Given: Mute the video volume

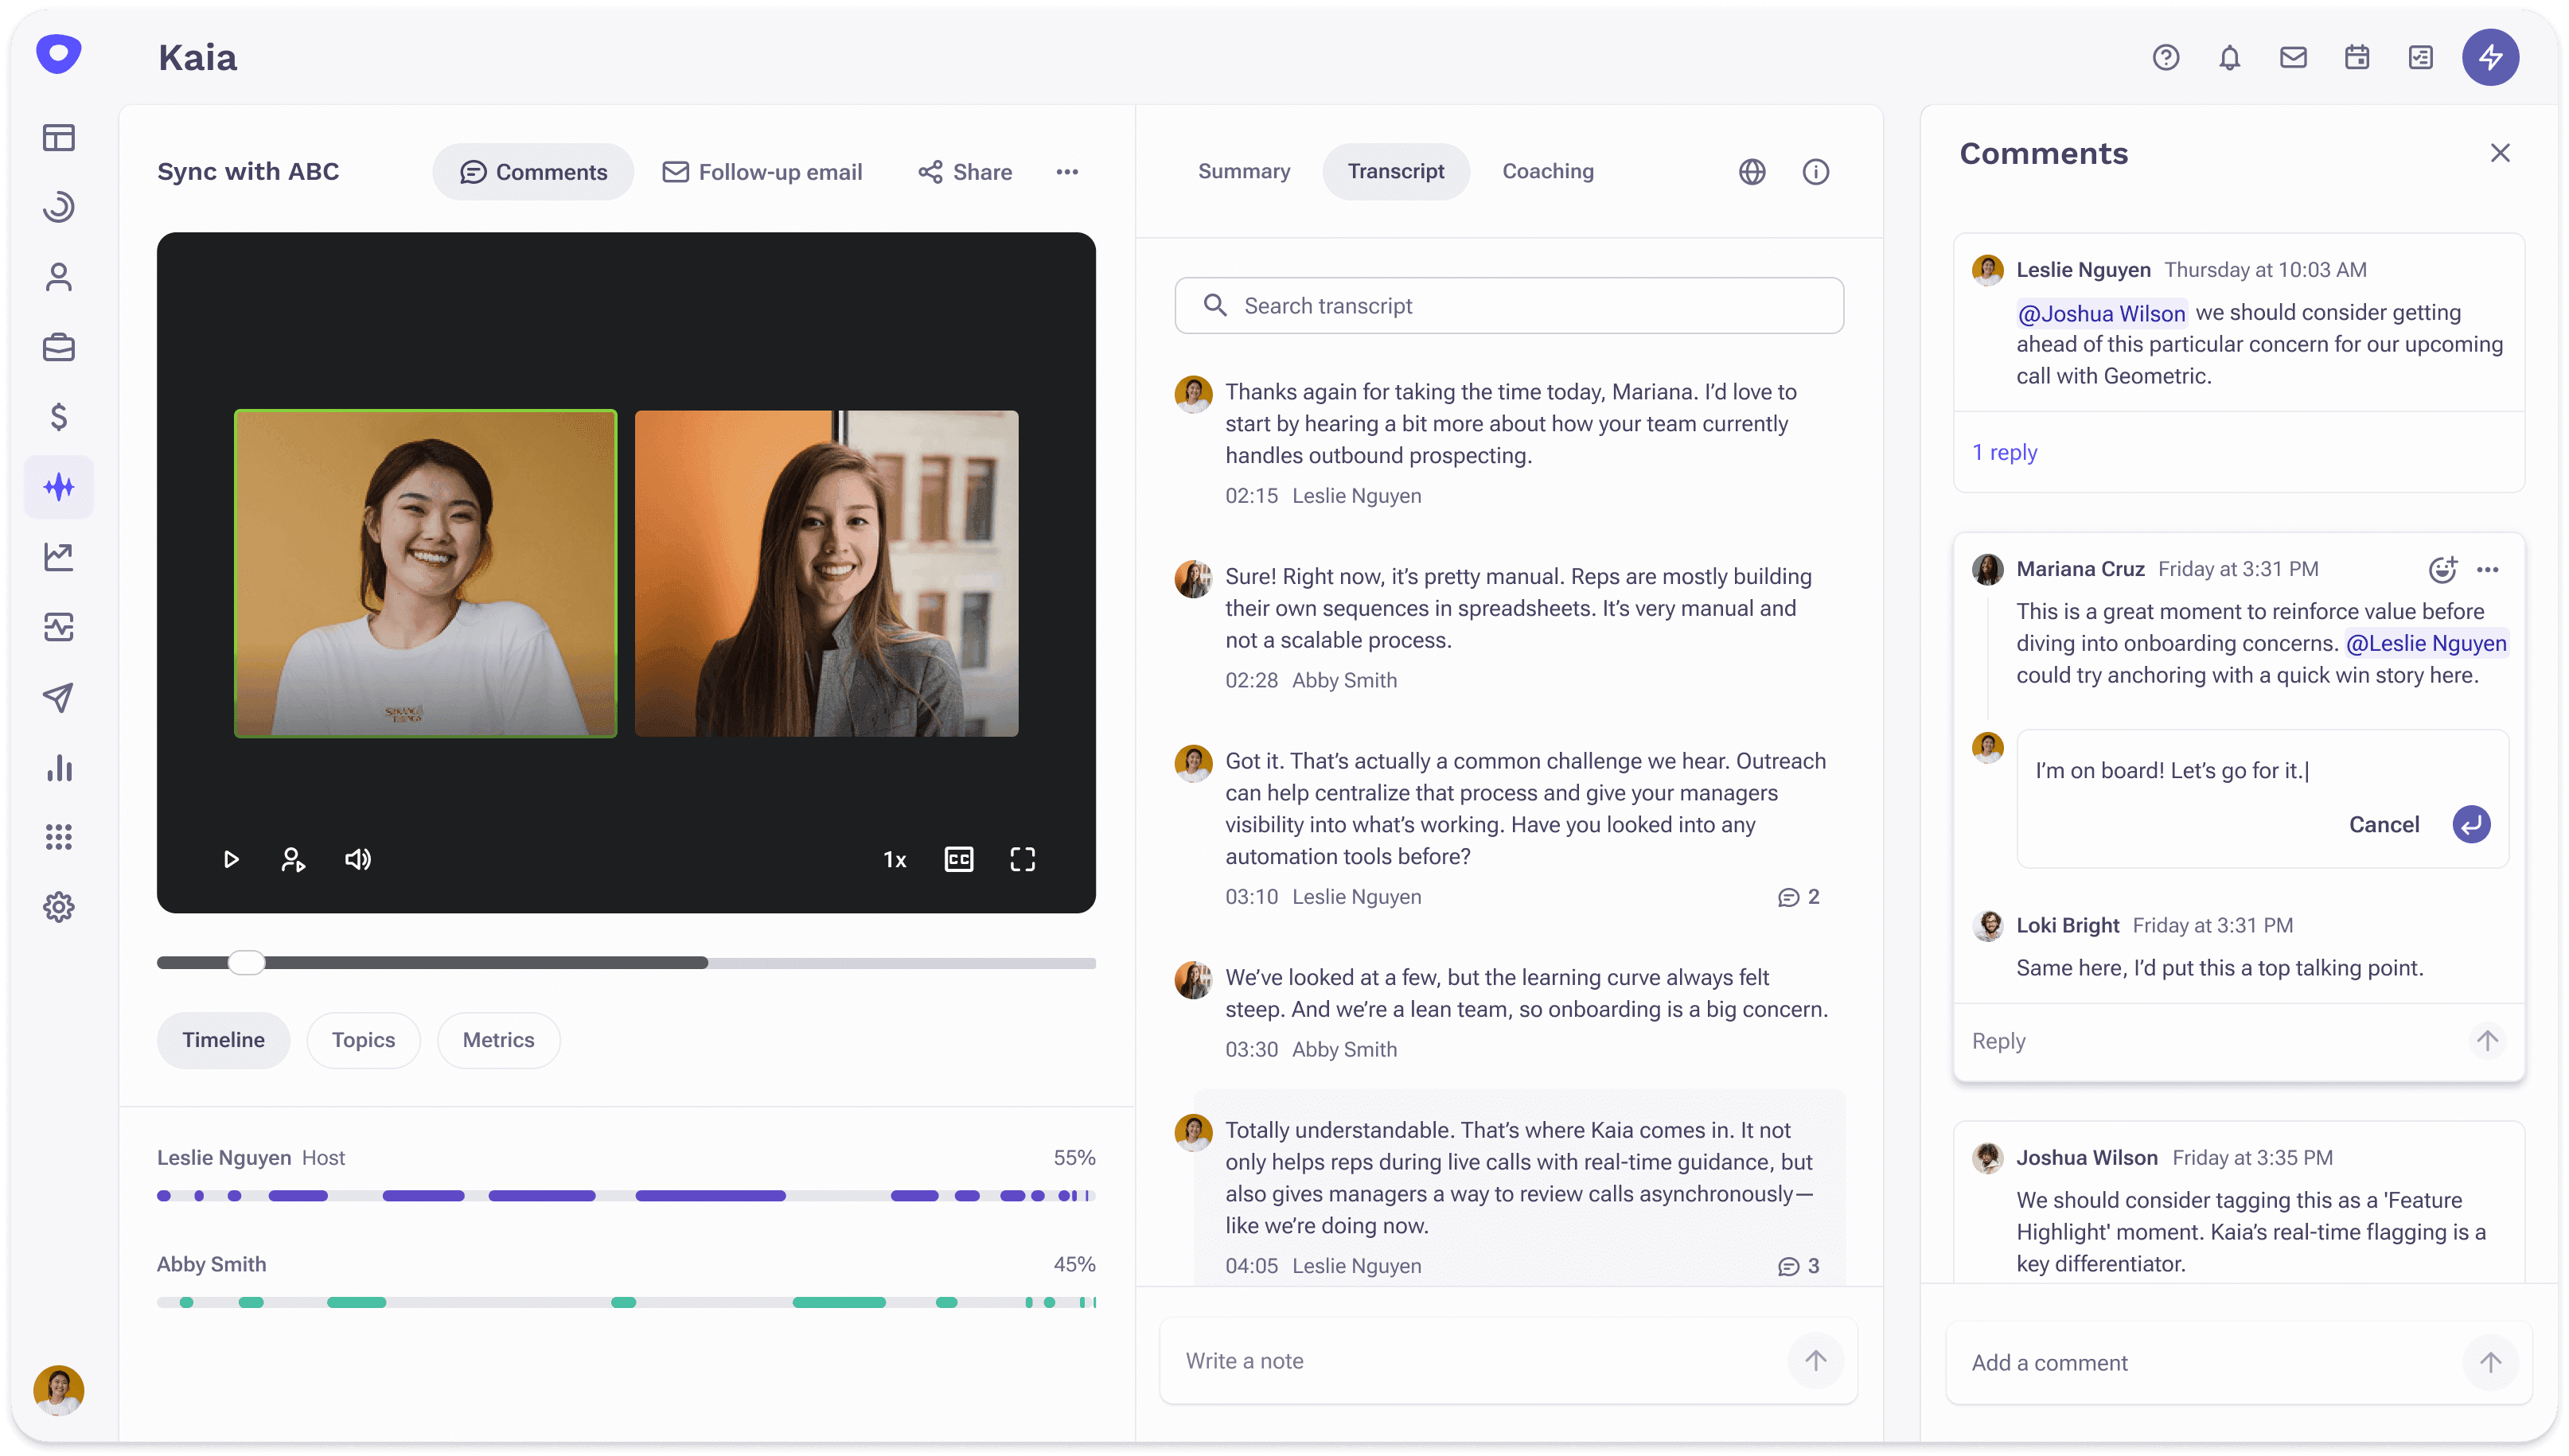Looking at the screenshot, I should (358, 859).
